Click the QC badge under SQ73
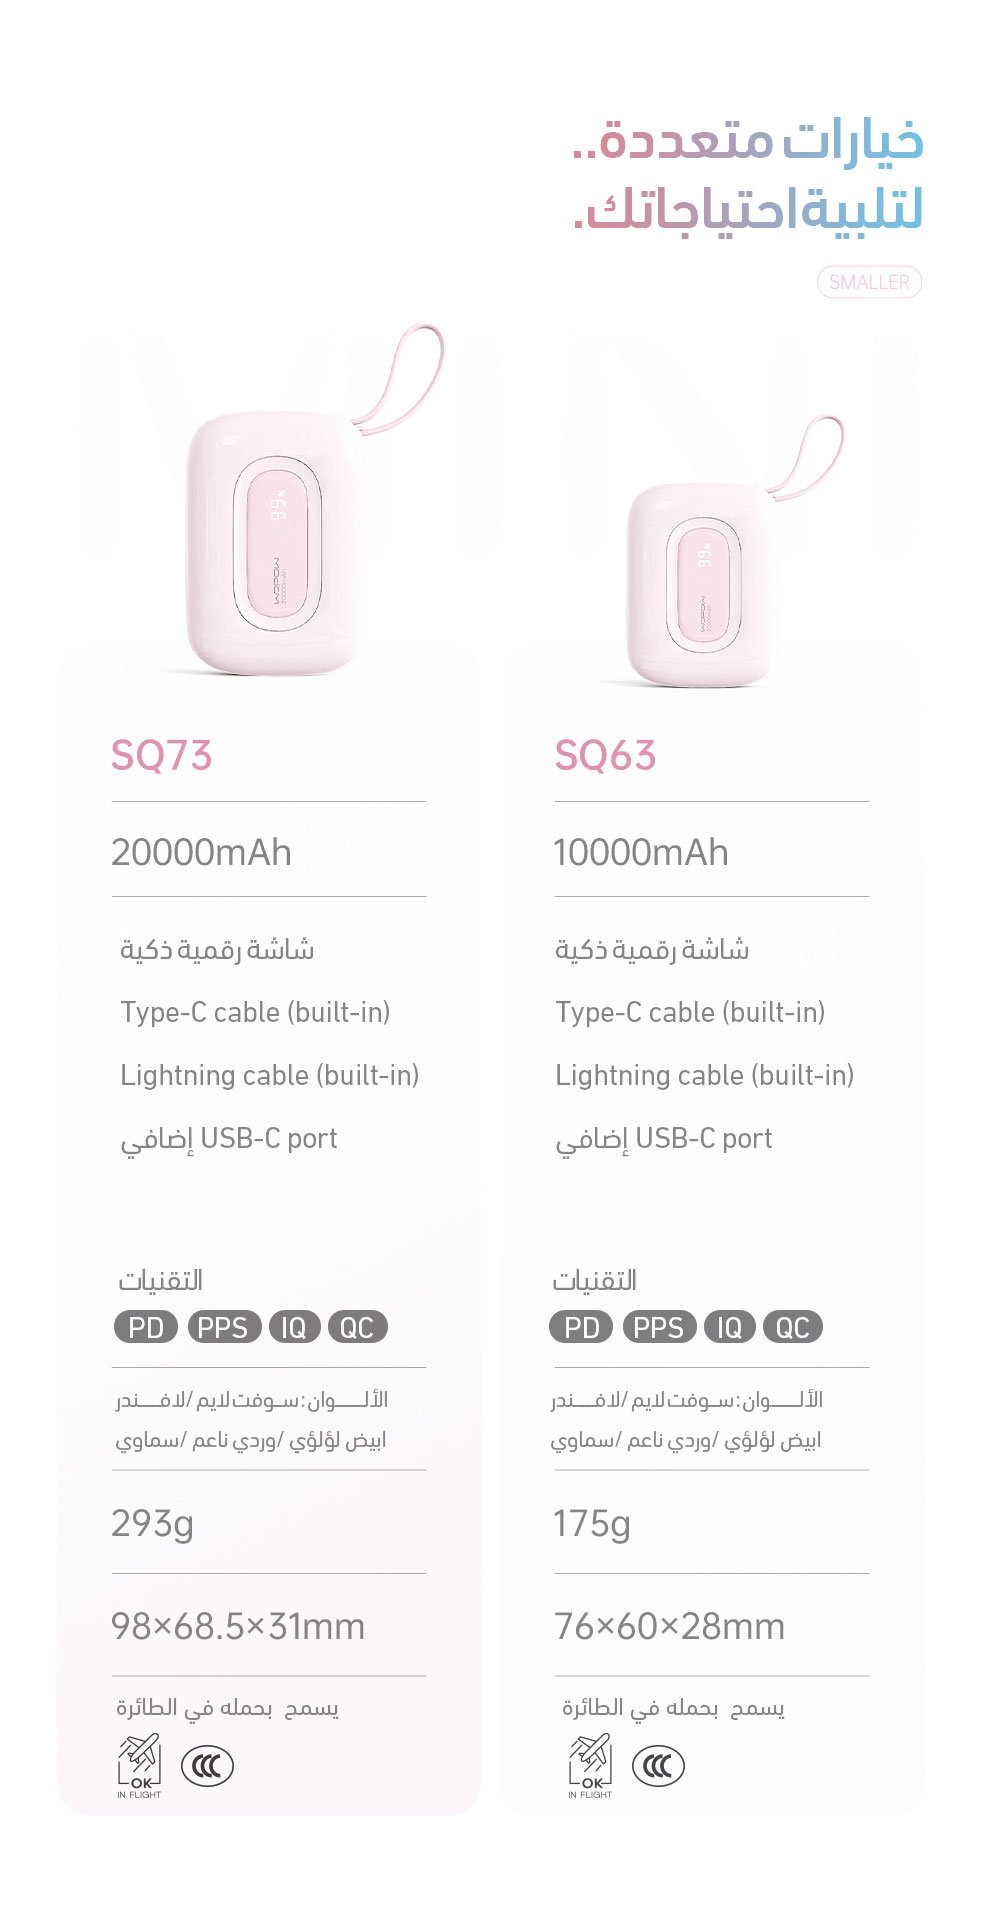 click(357, 1327)
